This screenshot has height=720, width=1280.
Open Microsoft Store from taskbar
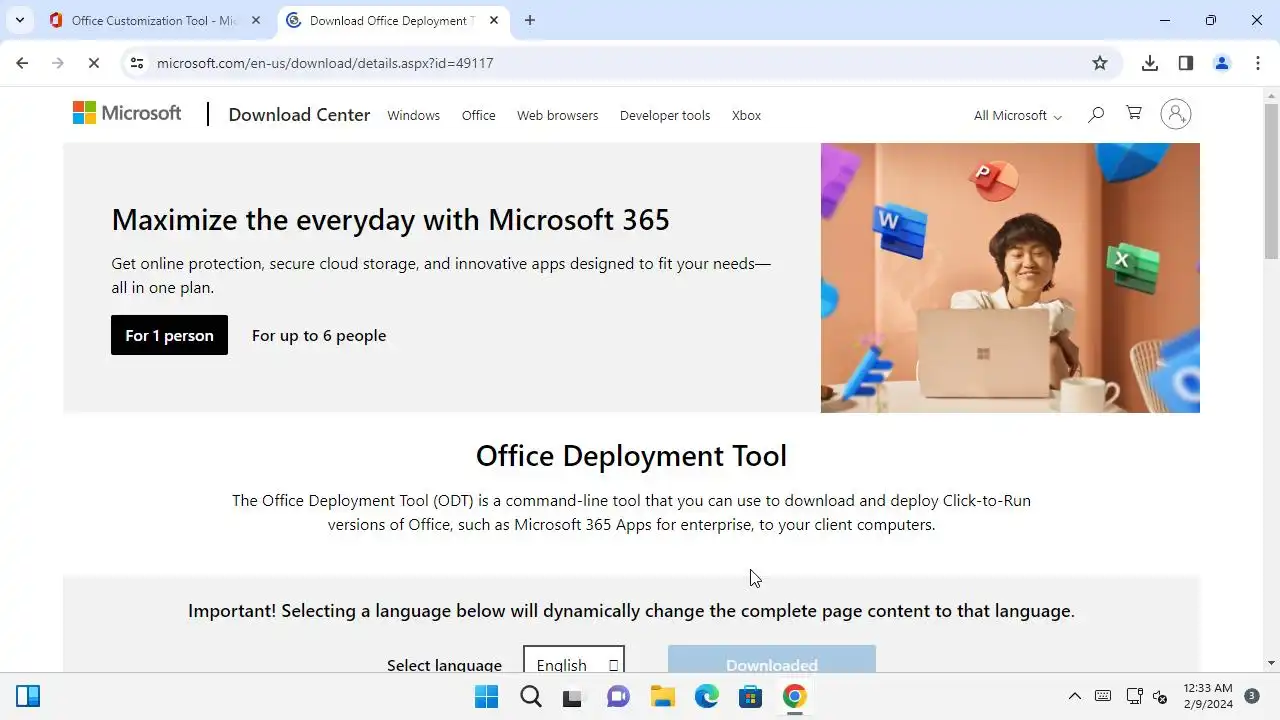point(750,696)
